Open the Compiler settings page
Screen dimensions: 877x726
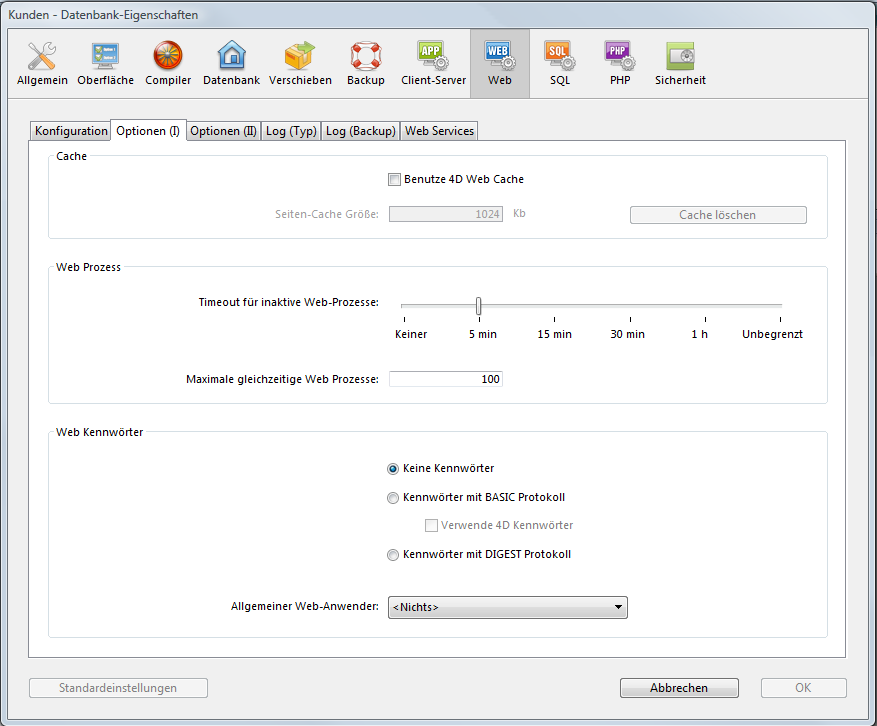[168, 63]
